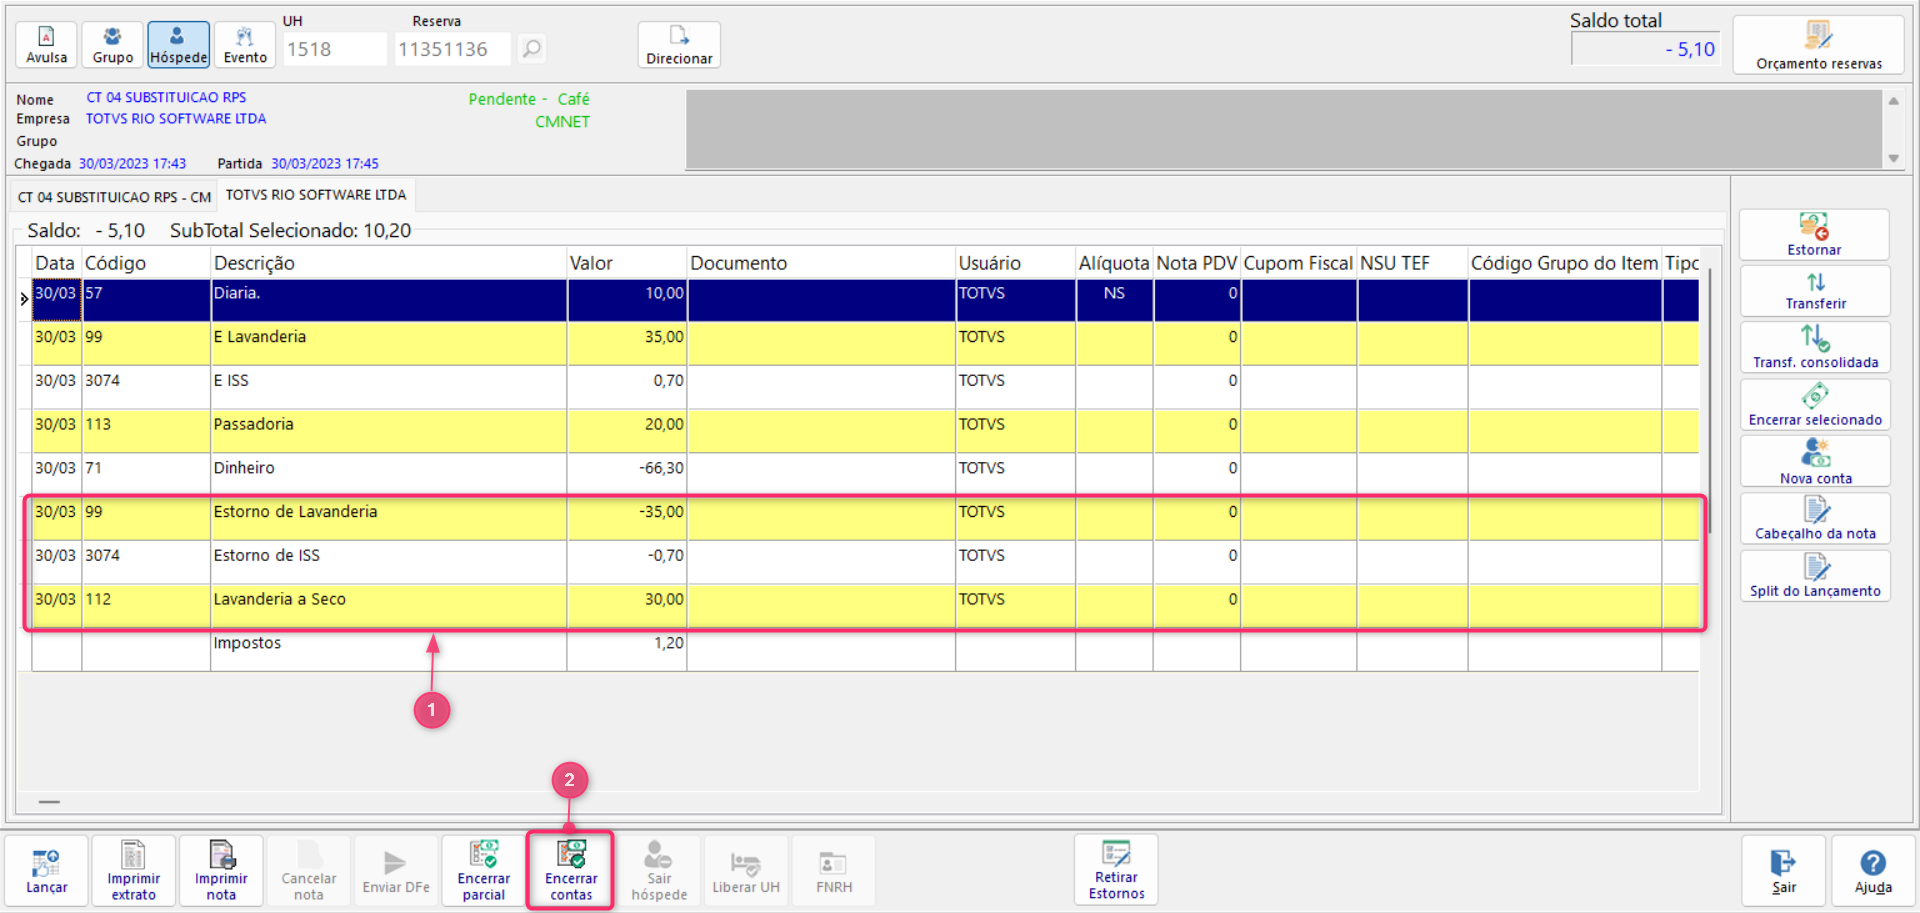
Task: Click the UH number field
Action: [x=334, y=49]
